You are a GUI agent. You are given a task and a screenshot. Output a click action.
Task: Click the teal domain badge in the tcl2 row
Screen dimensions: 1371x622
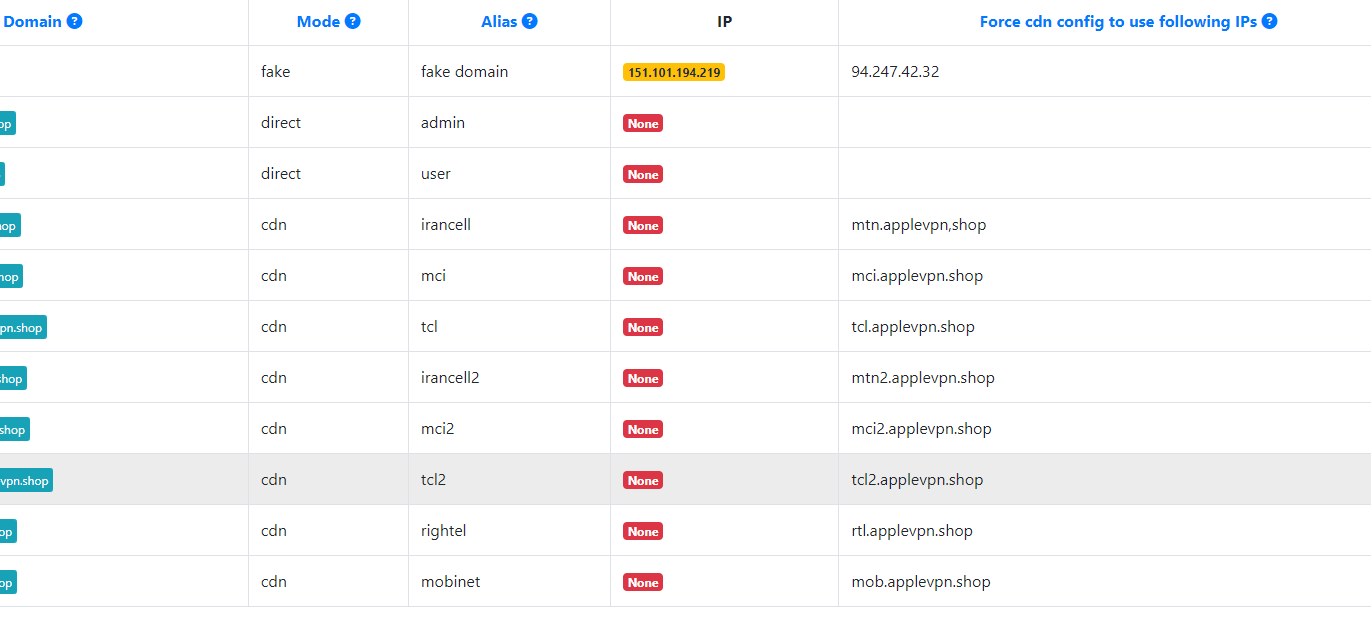click(x=25, y=480)
